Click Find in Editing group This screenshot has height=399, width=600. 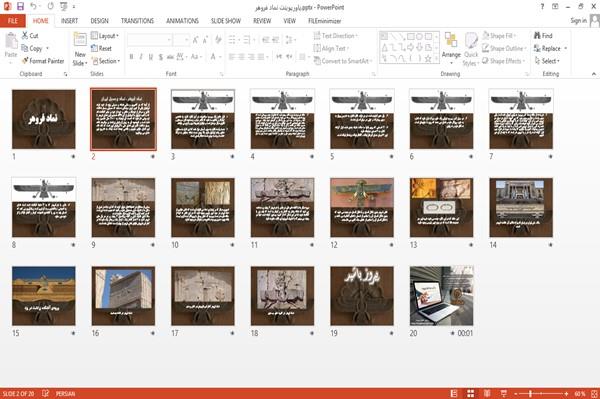click(543, 36)
